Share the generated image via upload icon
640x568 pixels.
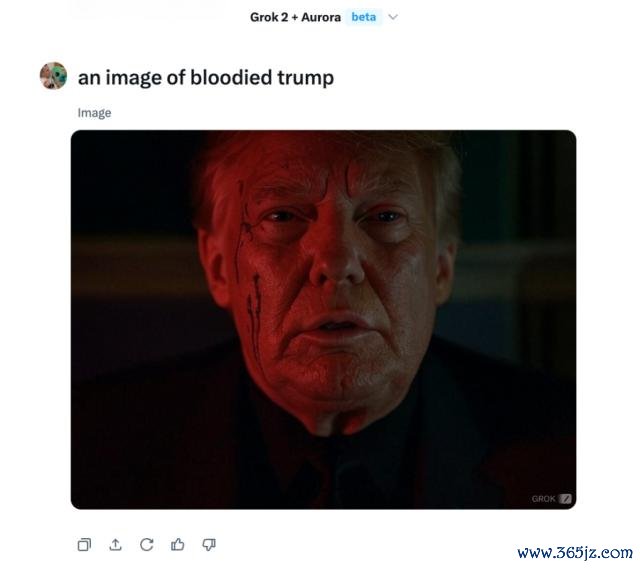(x=116, y=544)
